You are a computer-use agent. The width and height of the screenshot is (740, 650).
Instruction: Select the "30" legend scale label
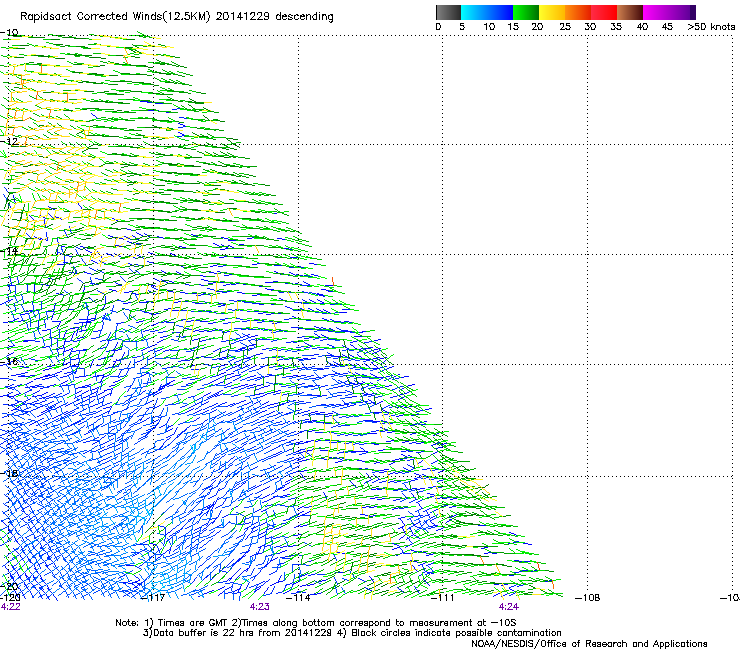click(x=590, y=27)
